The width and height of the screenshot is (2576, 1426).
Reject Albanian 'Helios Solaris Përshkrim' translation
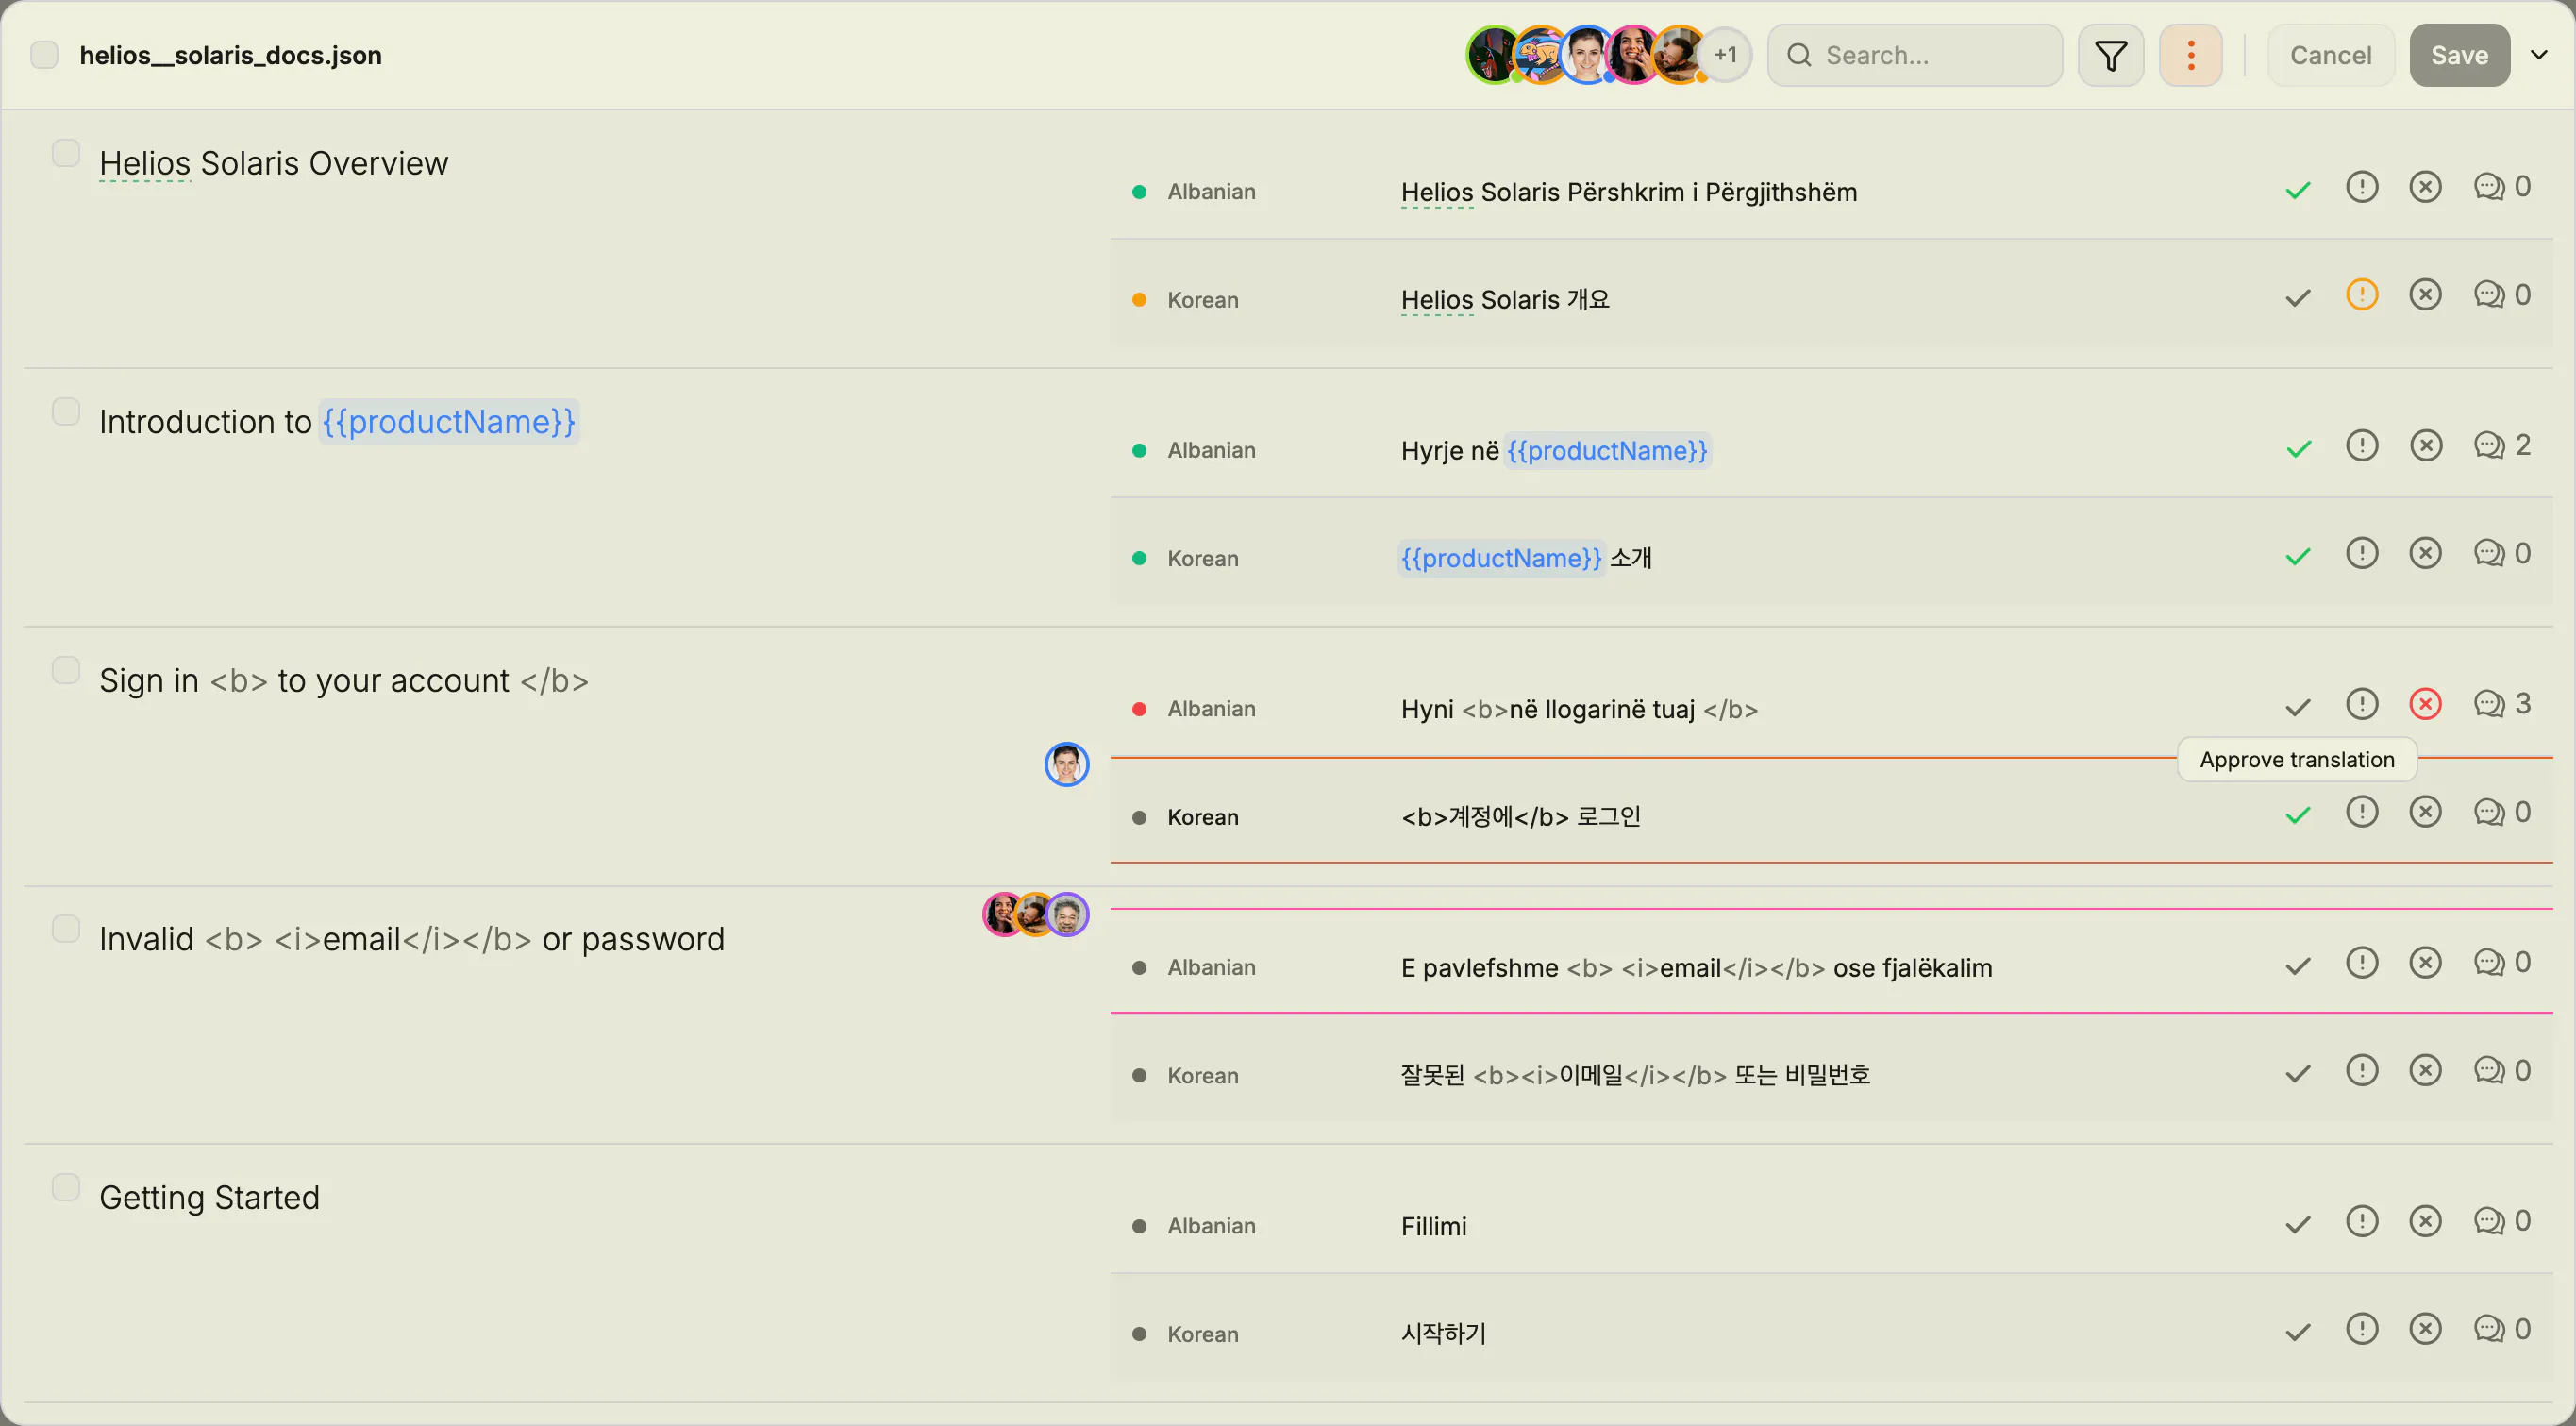pos(2425,187)
